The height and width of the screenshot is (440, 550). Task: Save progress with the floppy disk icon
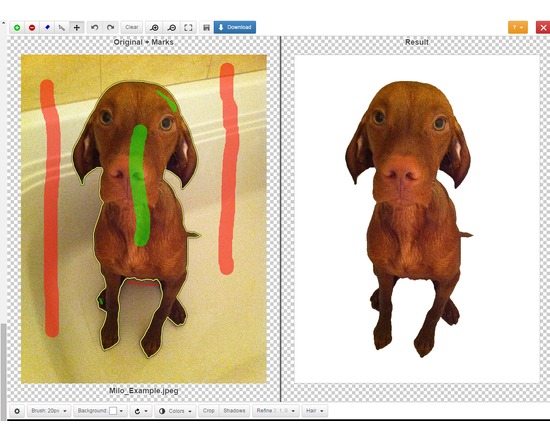click(206, 27)
